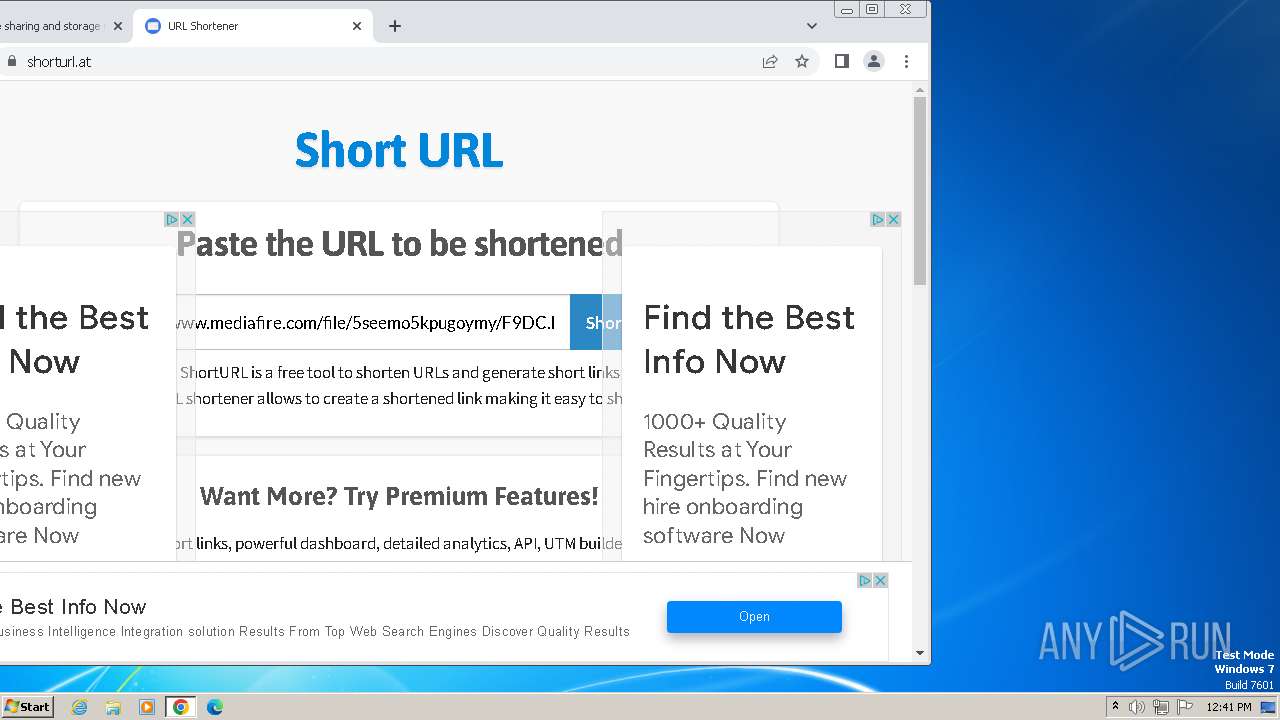Open Chrome three-dot menu
The height and width of the screenshot is (720, 1280).
pyautogui.click(x=906, y=61)
